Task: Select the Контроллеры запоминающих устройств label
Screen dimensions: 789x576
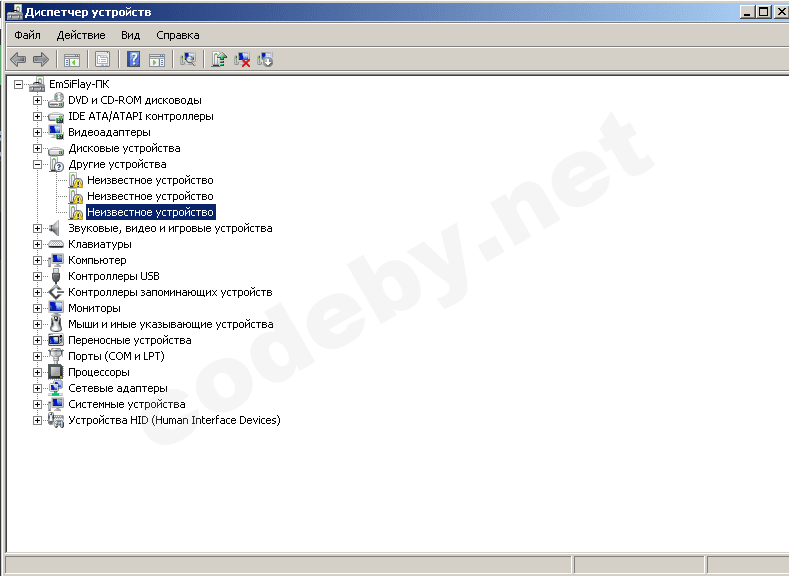Action: tap(170, 292)
